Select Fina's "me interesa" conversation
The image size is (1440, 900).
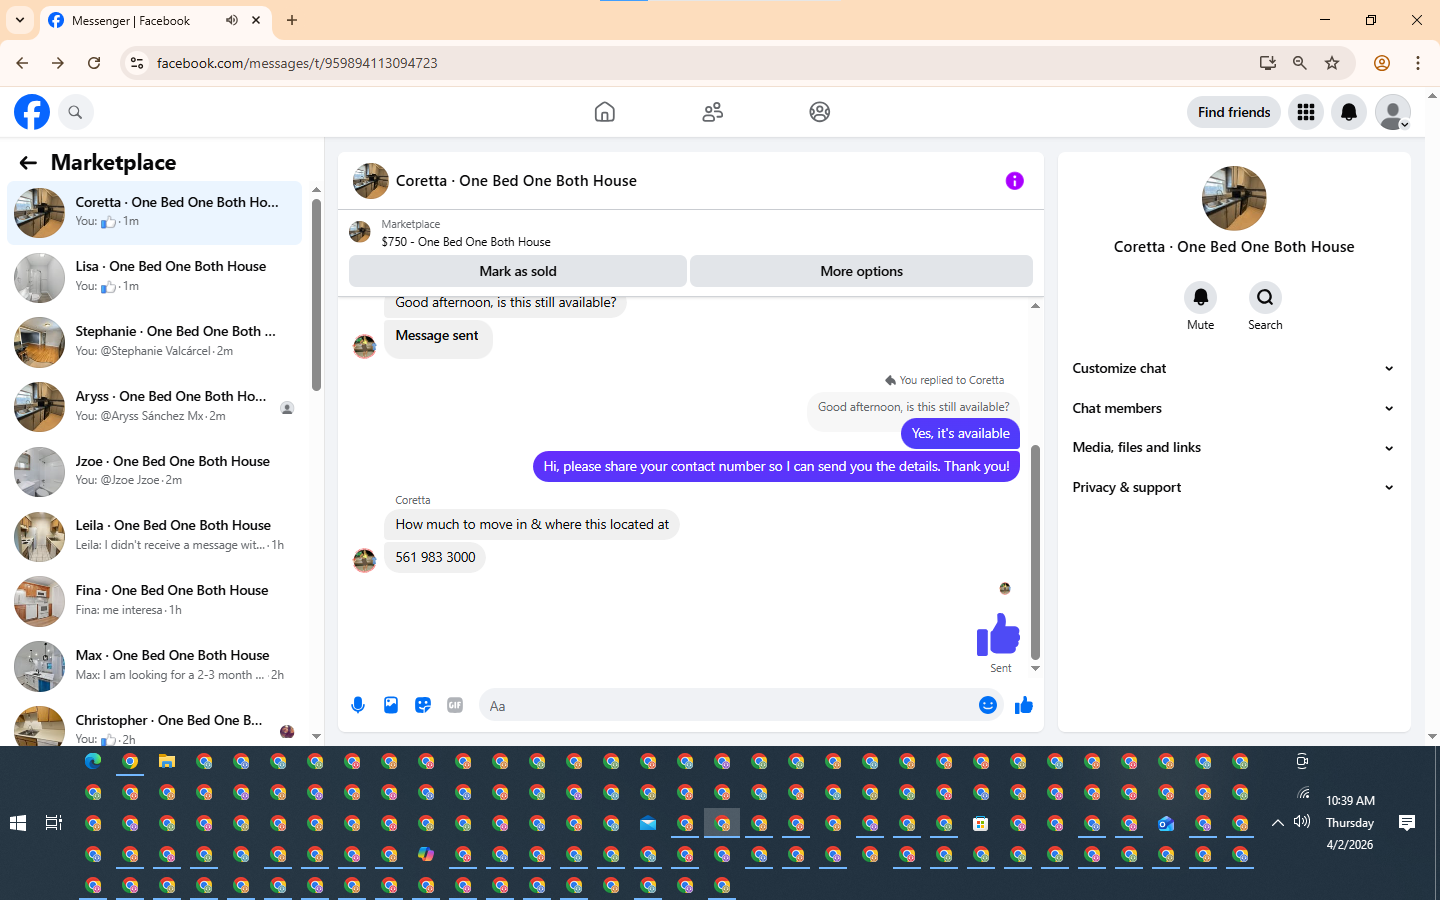tap(155, 601)
